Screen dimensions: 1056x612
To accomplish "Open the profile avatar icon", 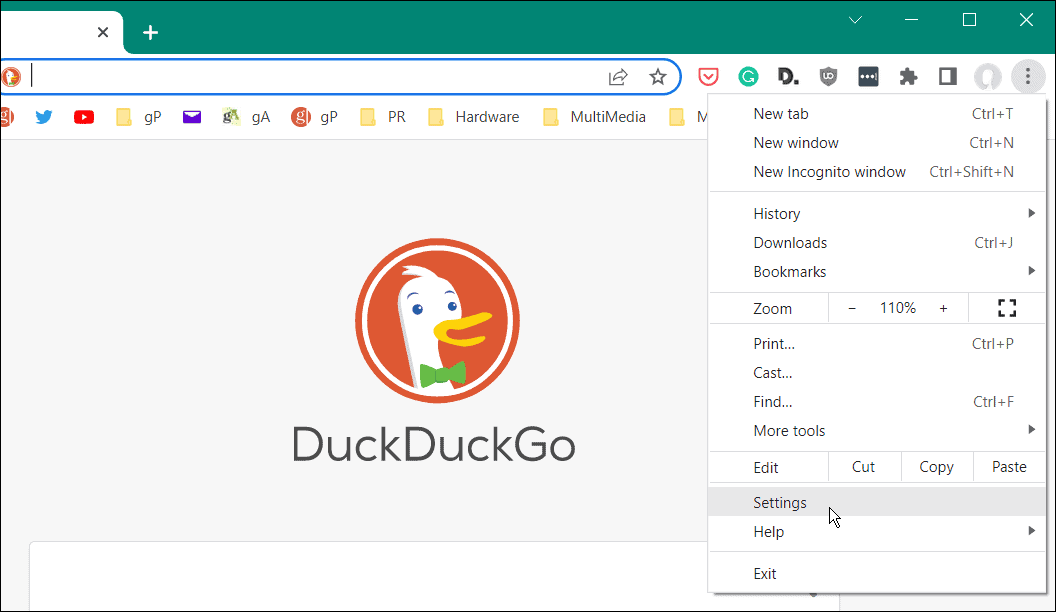I will click(x=988, y=77).
